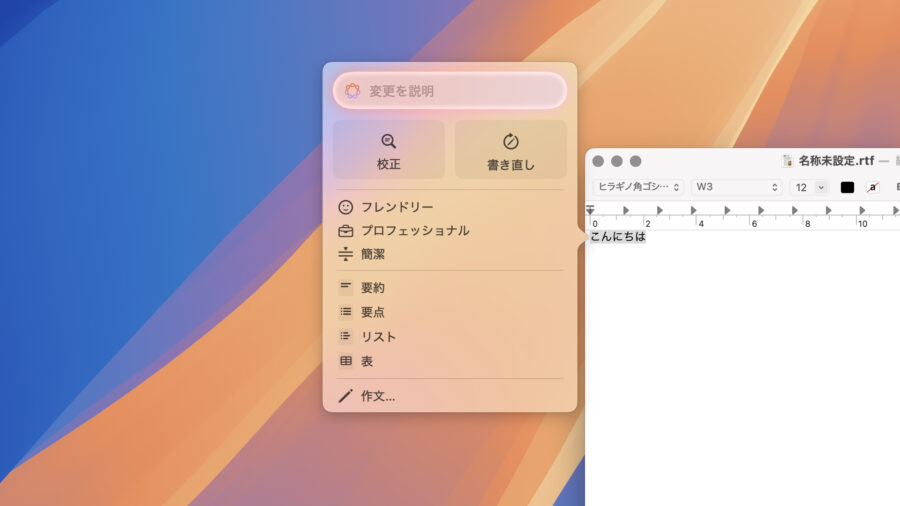Image resolution: width=900 pixels, height=506 pixels.
Task: Click the 名称未設定.rtf window title
Action: [x=836, y=161]
